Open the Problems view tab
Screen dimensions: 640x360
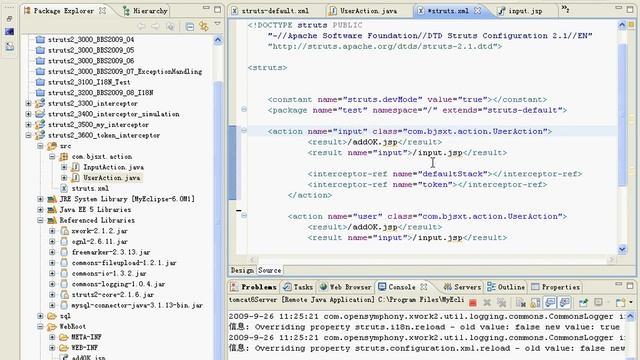pyautogui.click(x=253, y=287)
